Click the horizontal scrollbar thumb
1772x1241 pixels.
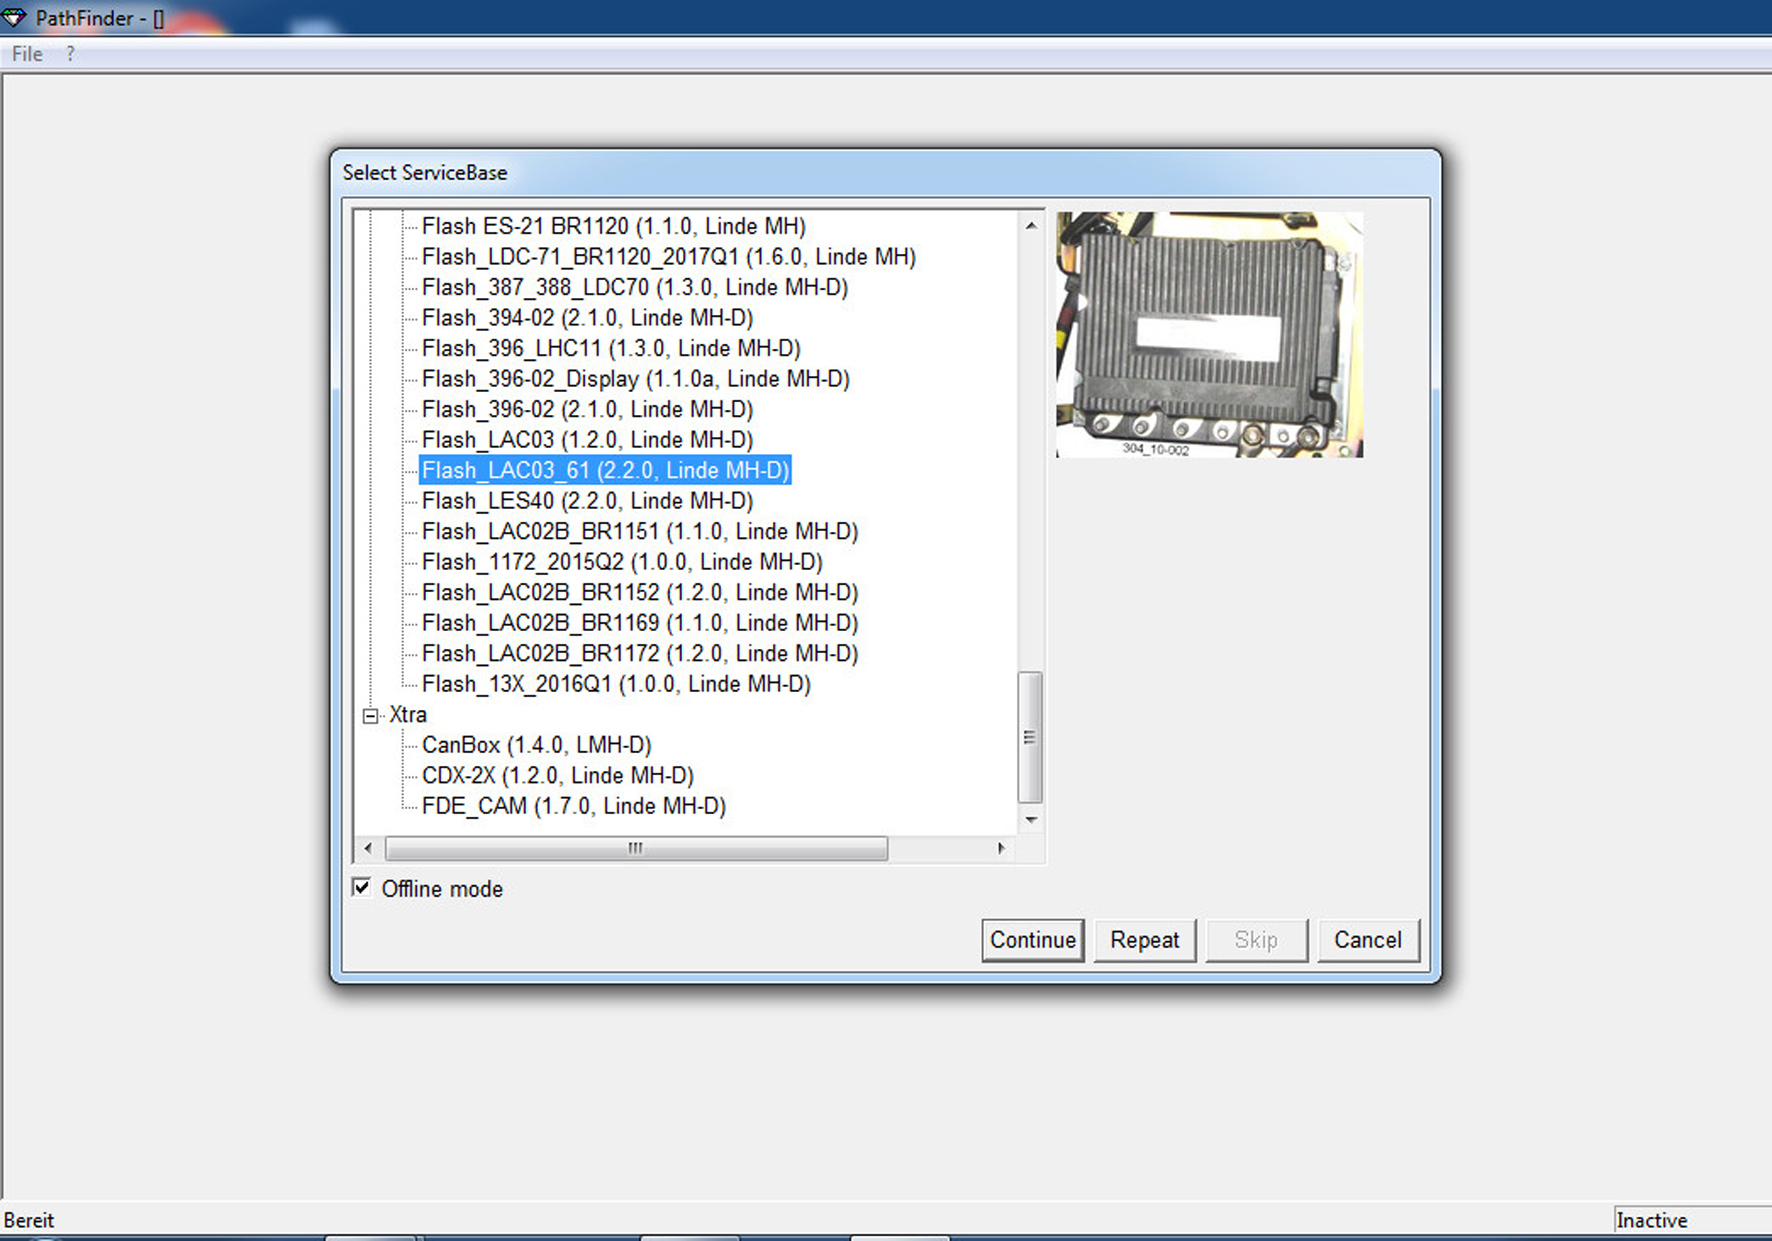pyautogui.click(x=636, y=848)
